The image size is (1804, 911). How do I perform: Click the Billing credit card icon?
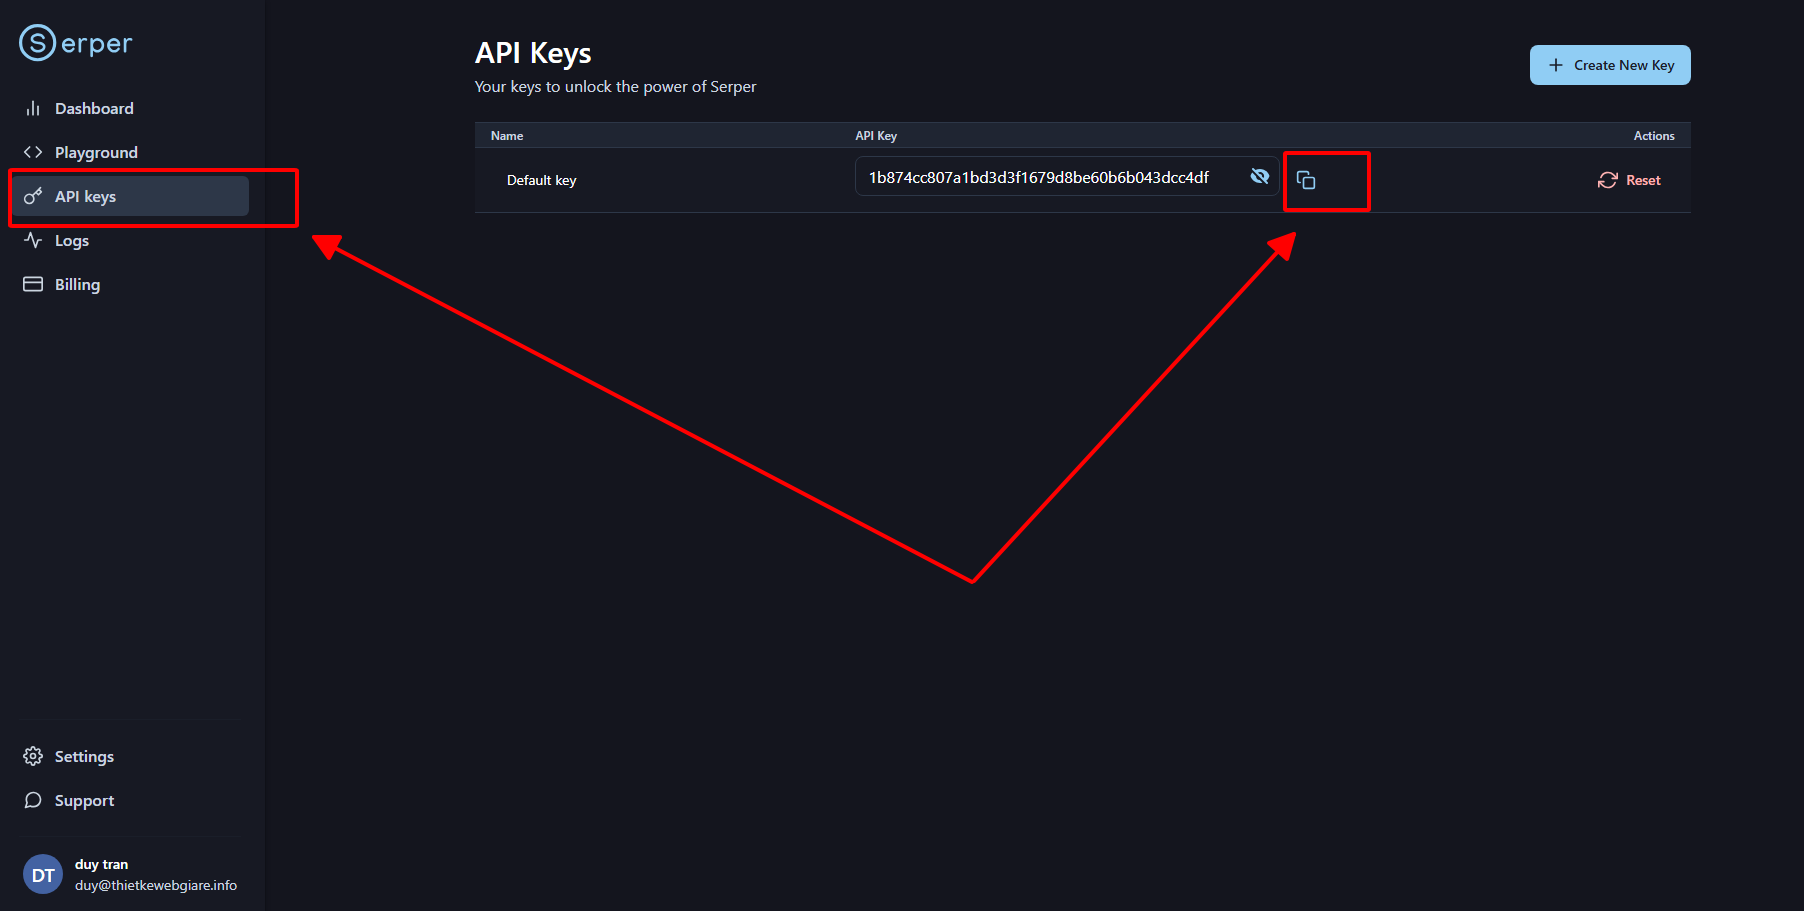(33, 284)
